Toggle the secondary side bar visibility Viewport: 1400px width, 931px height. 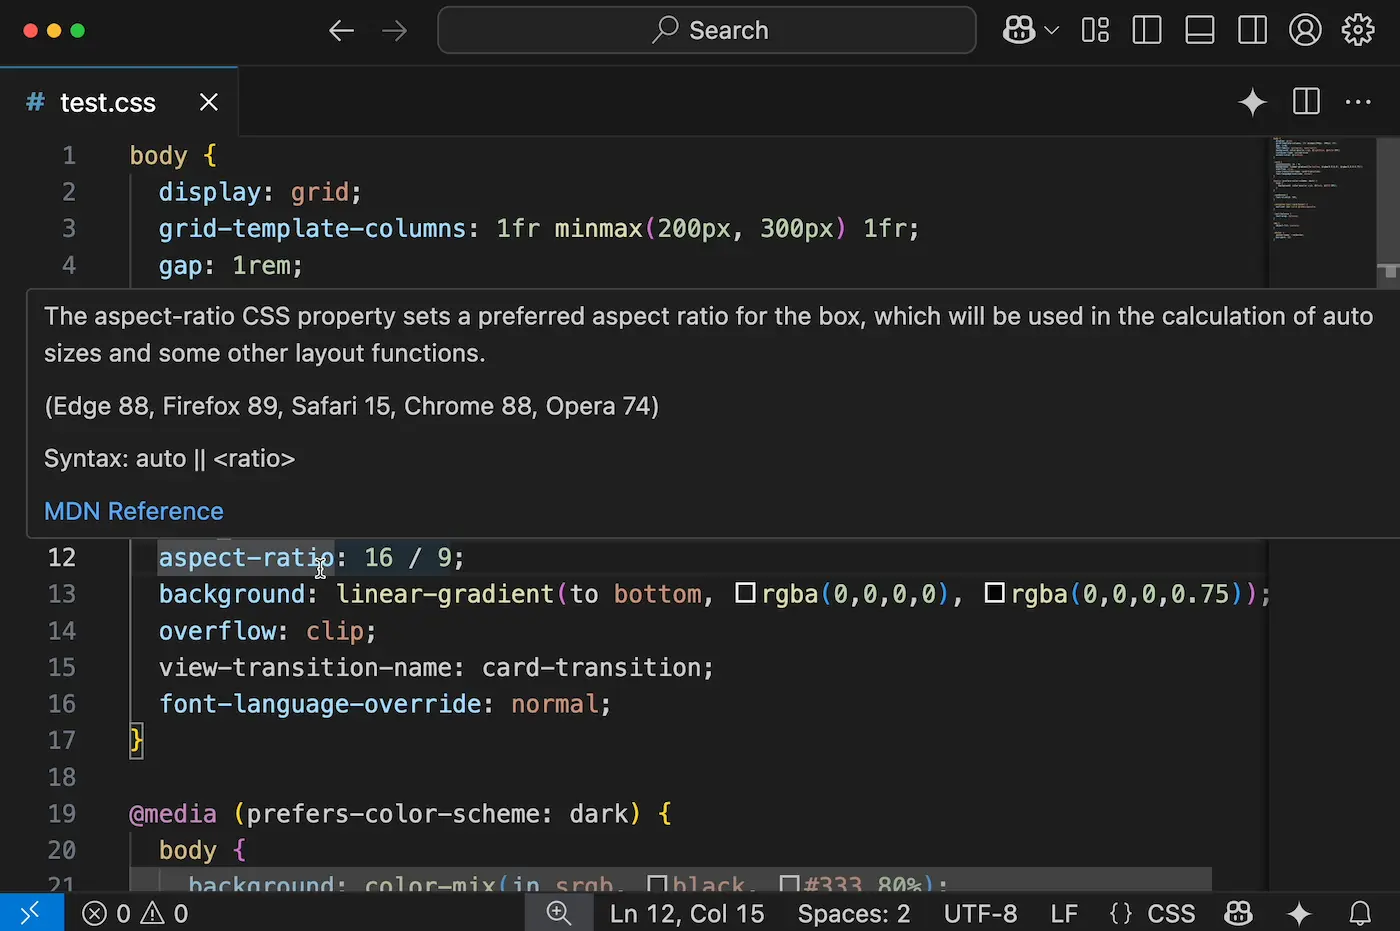pos(1252,30)
